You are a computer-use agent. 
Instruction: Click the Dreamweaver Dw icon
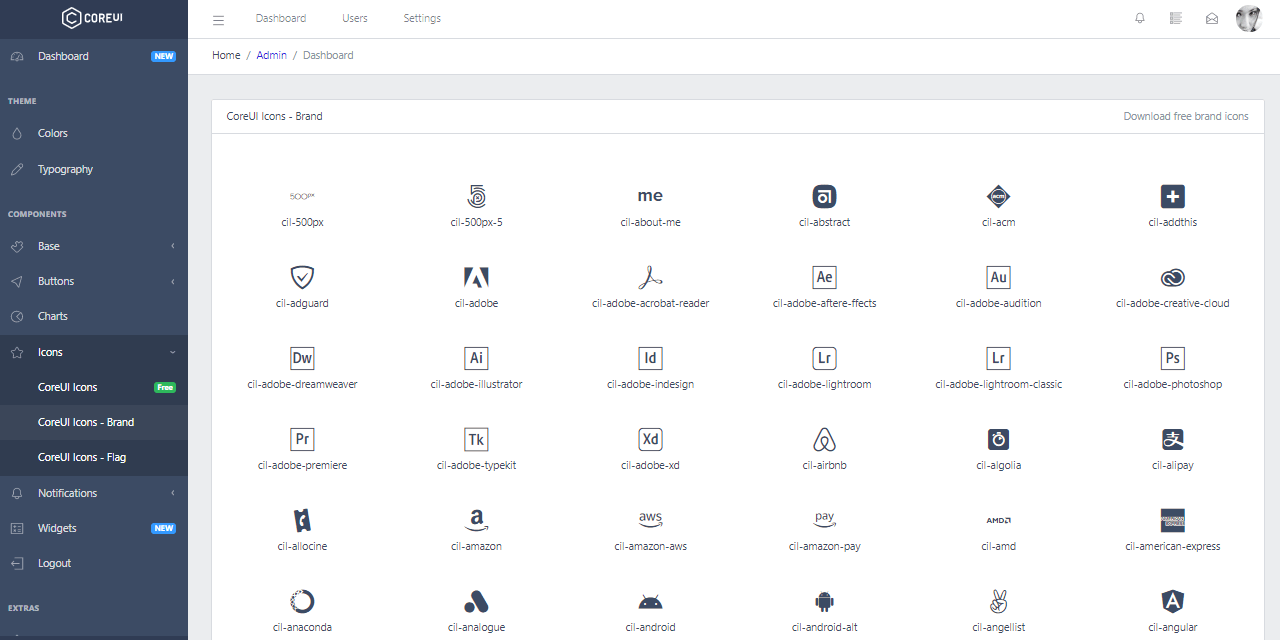point(302,358)
